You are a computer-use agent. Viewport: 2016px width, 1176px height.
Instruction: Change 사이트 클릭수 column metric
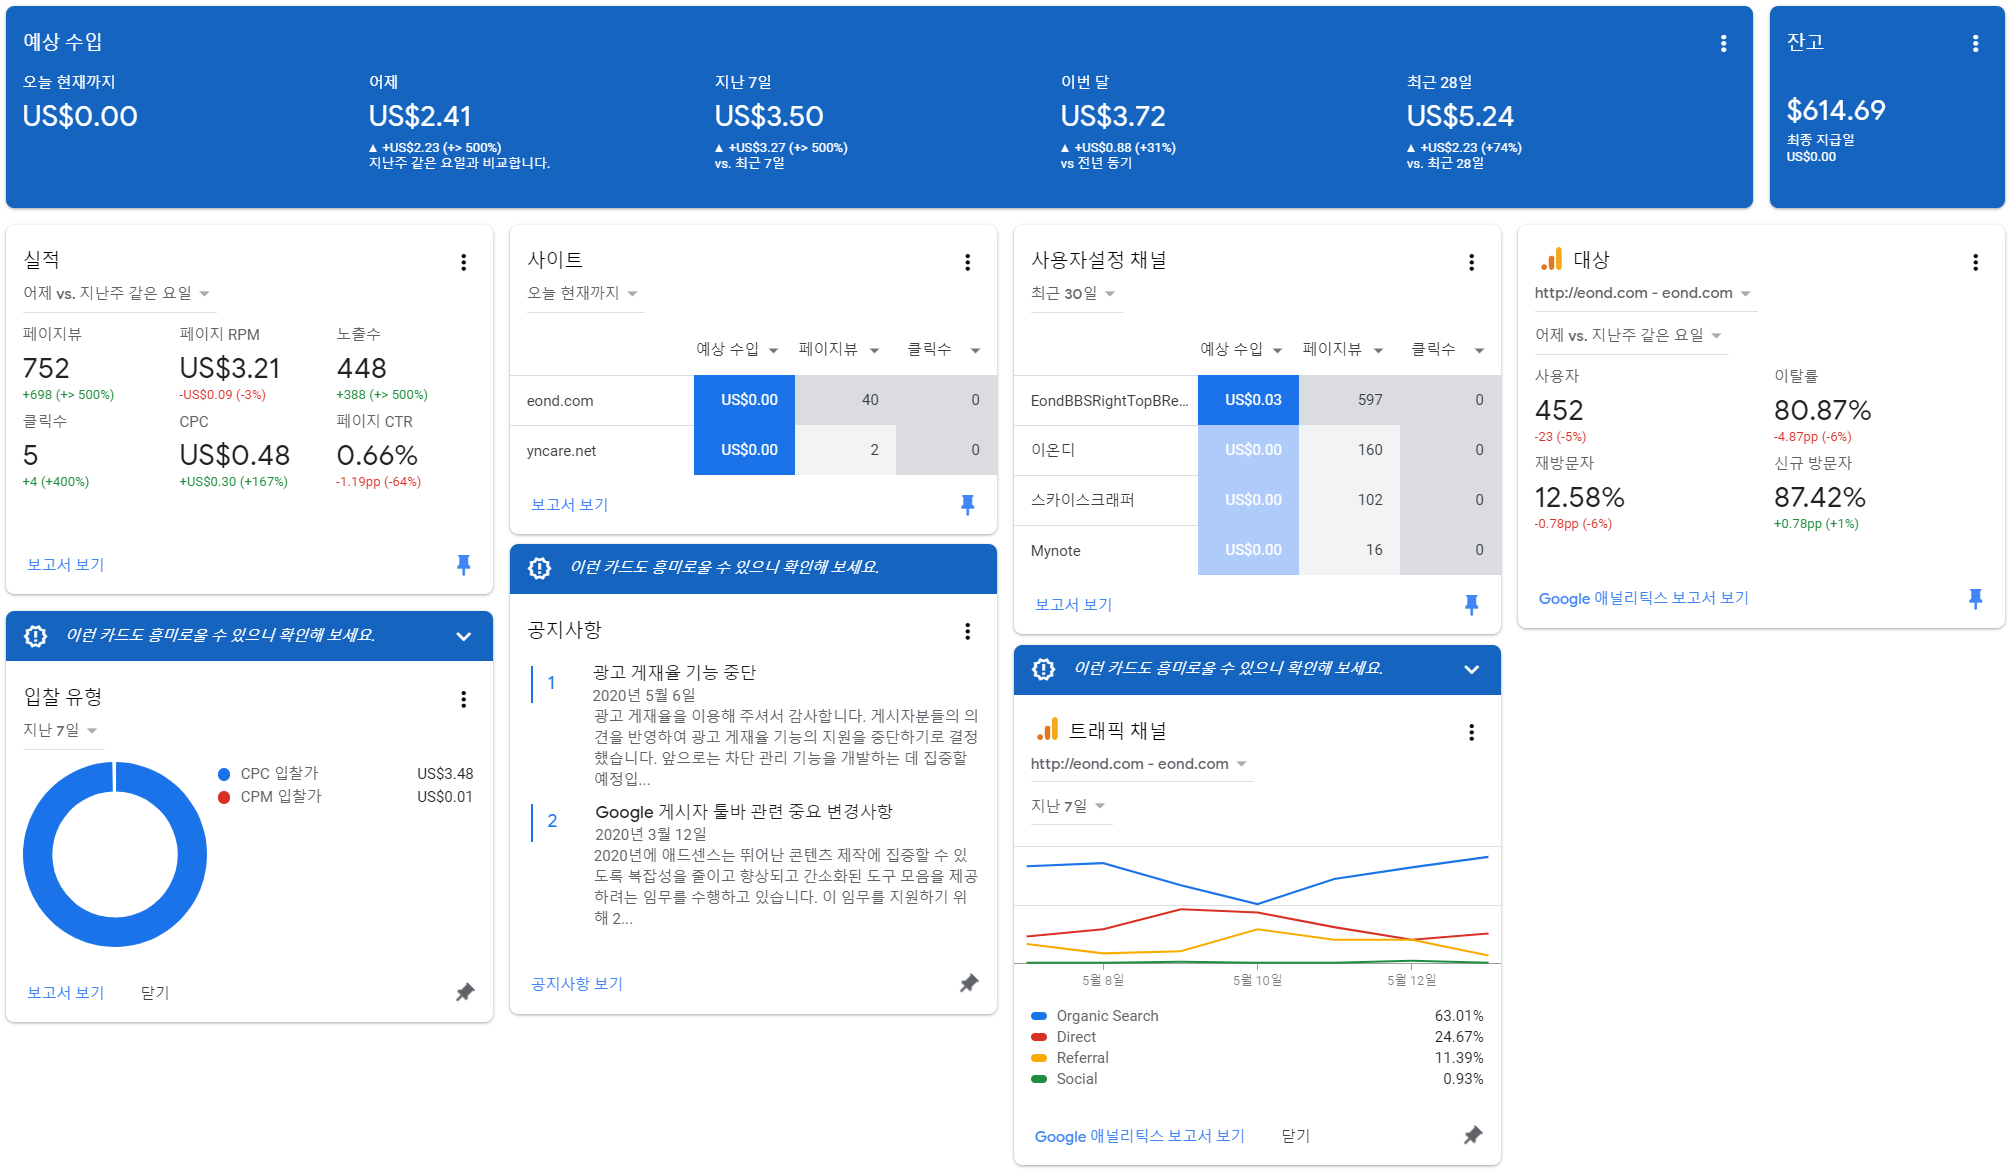(x=943, y=349)
